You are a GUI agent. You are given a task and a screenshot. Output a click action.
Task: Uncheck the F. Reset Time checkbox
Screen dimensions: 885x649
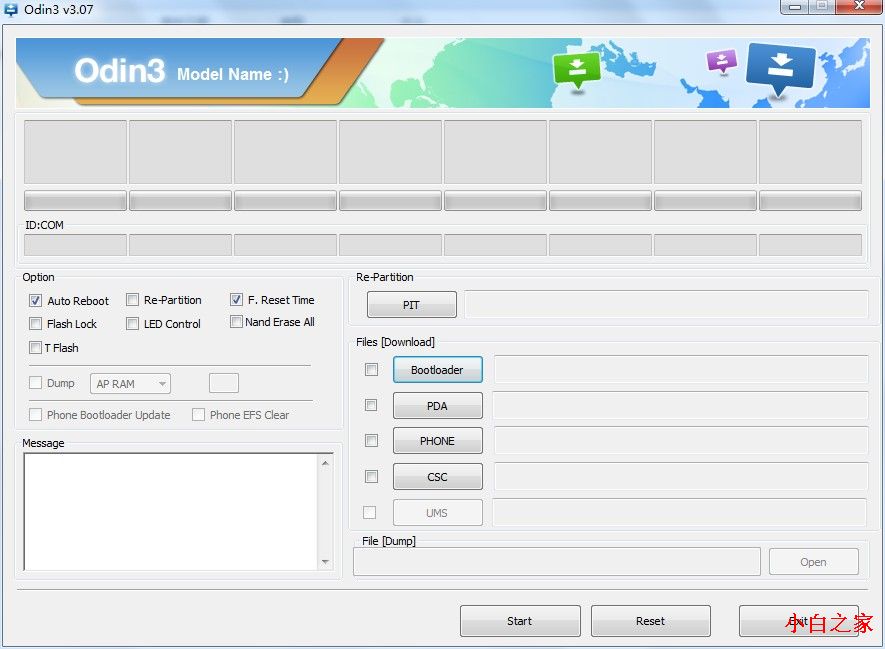[236, 300]
